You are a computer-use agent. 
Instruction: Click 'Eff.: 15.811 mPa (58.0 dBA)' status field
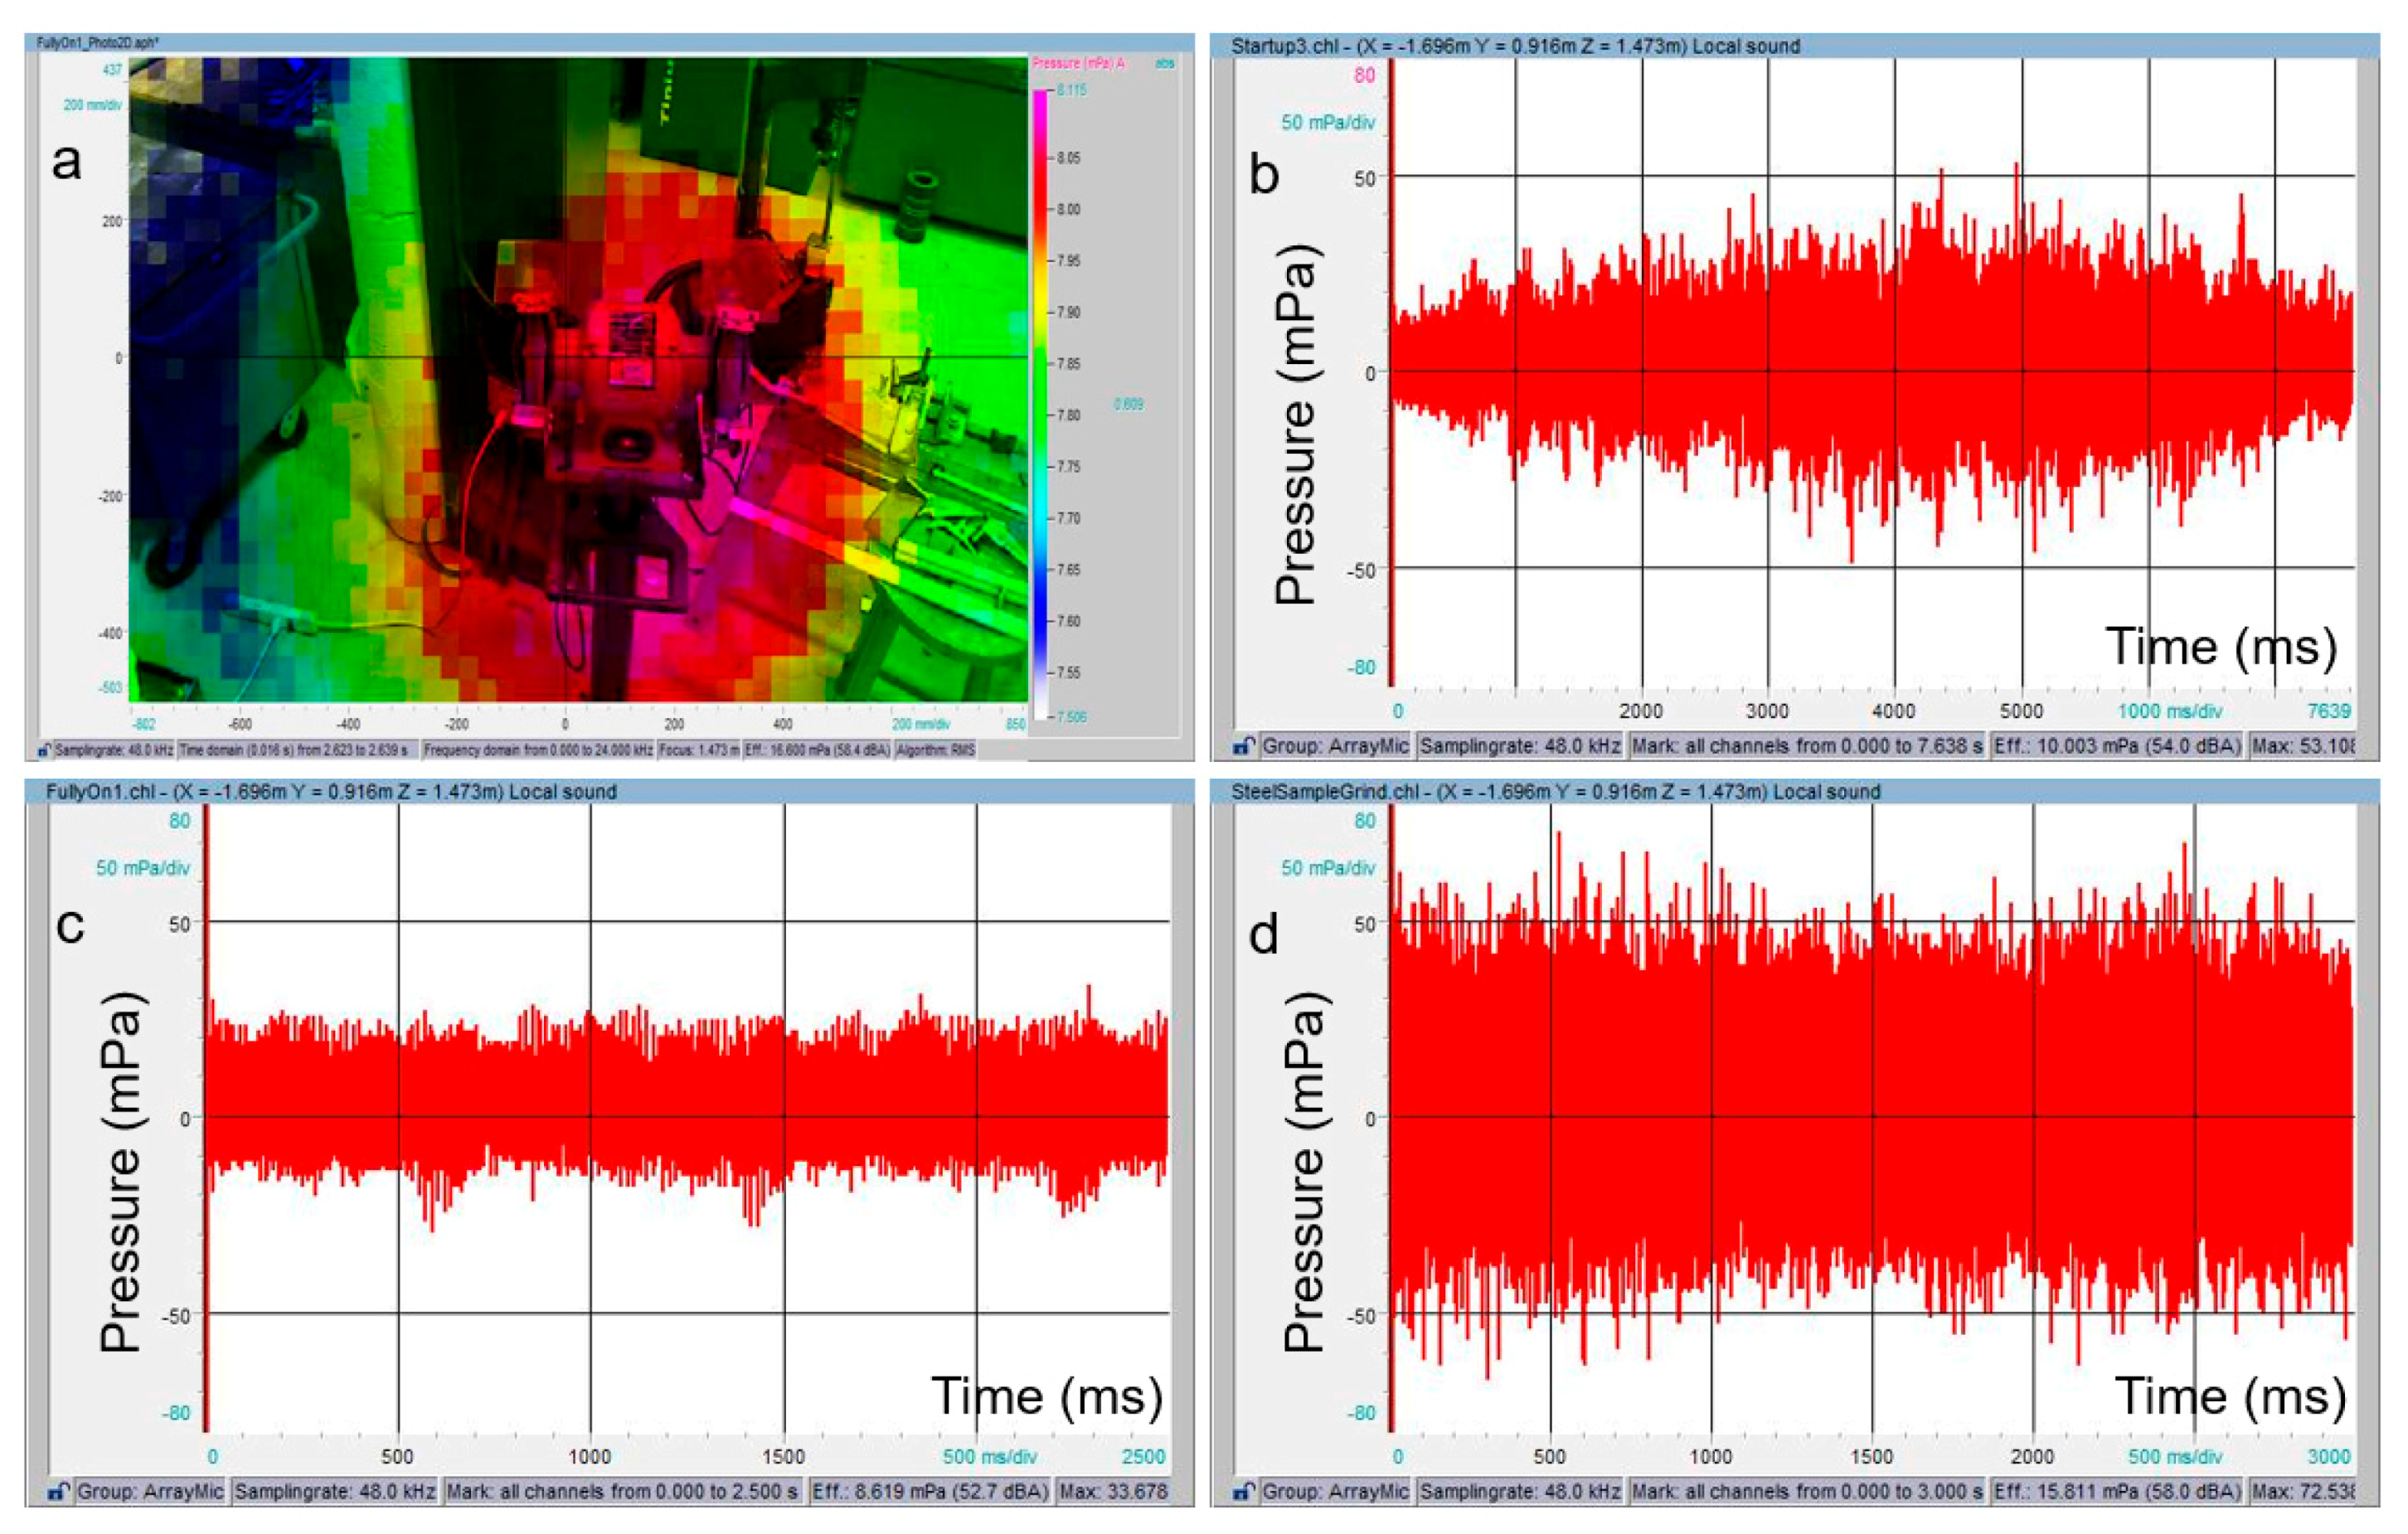[x=2116, y=1491]
